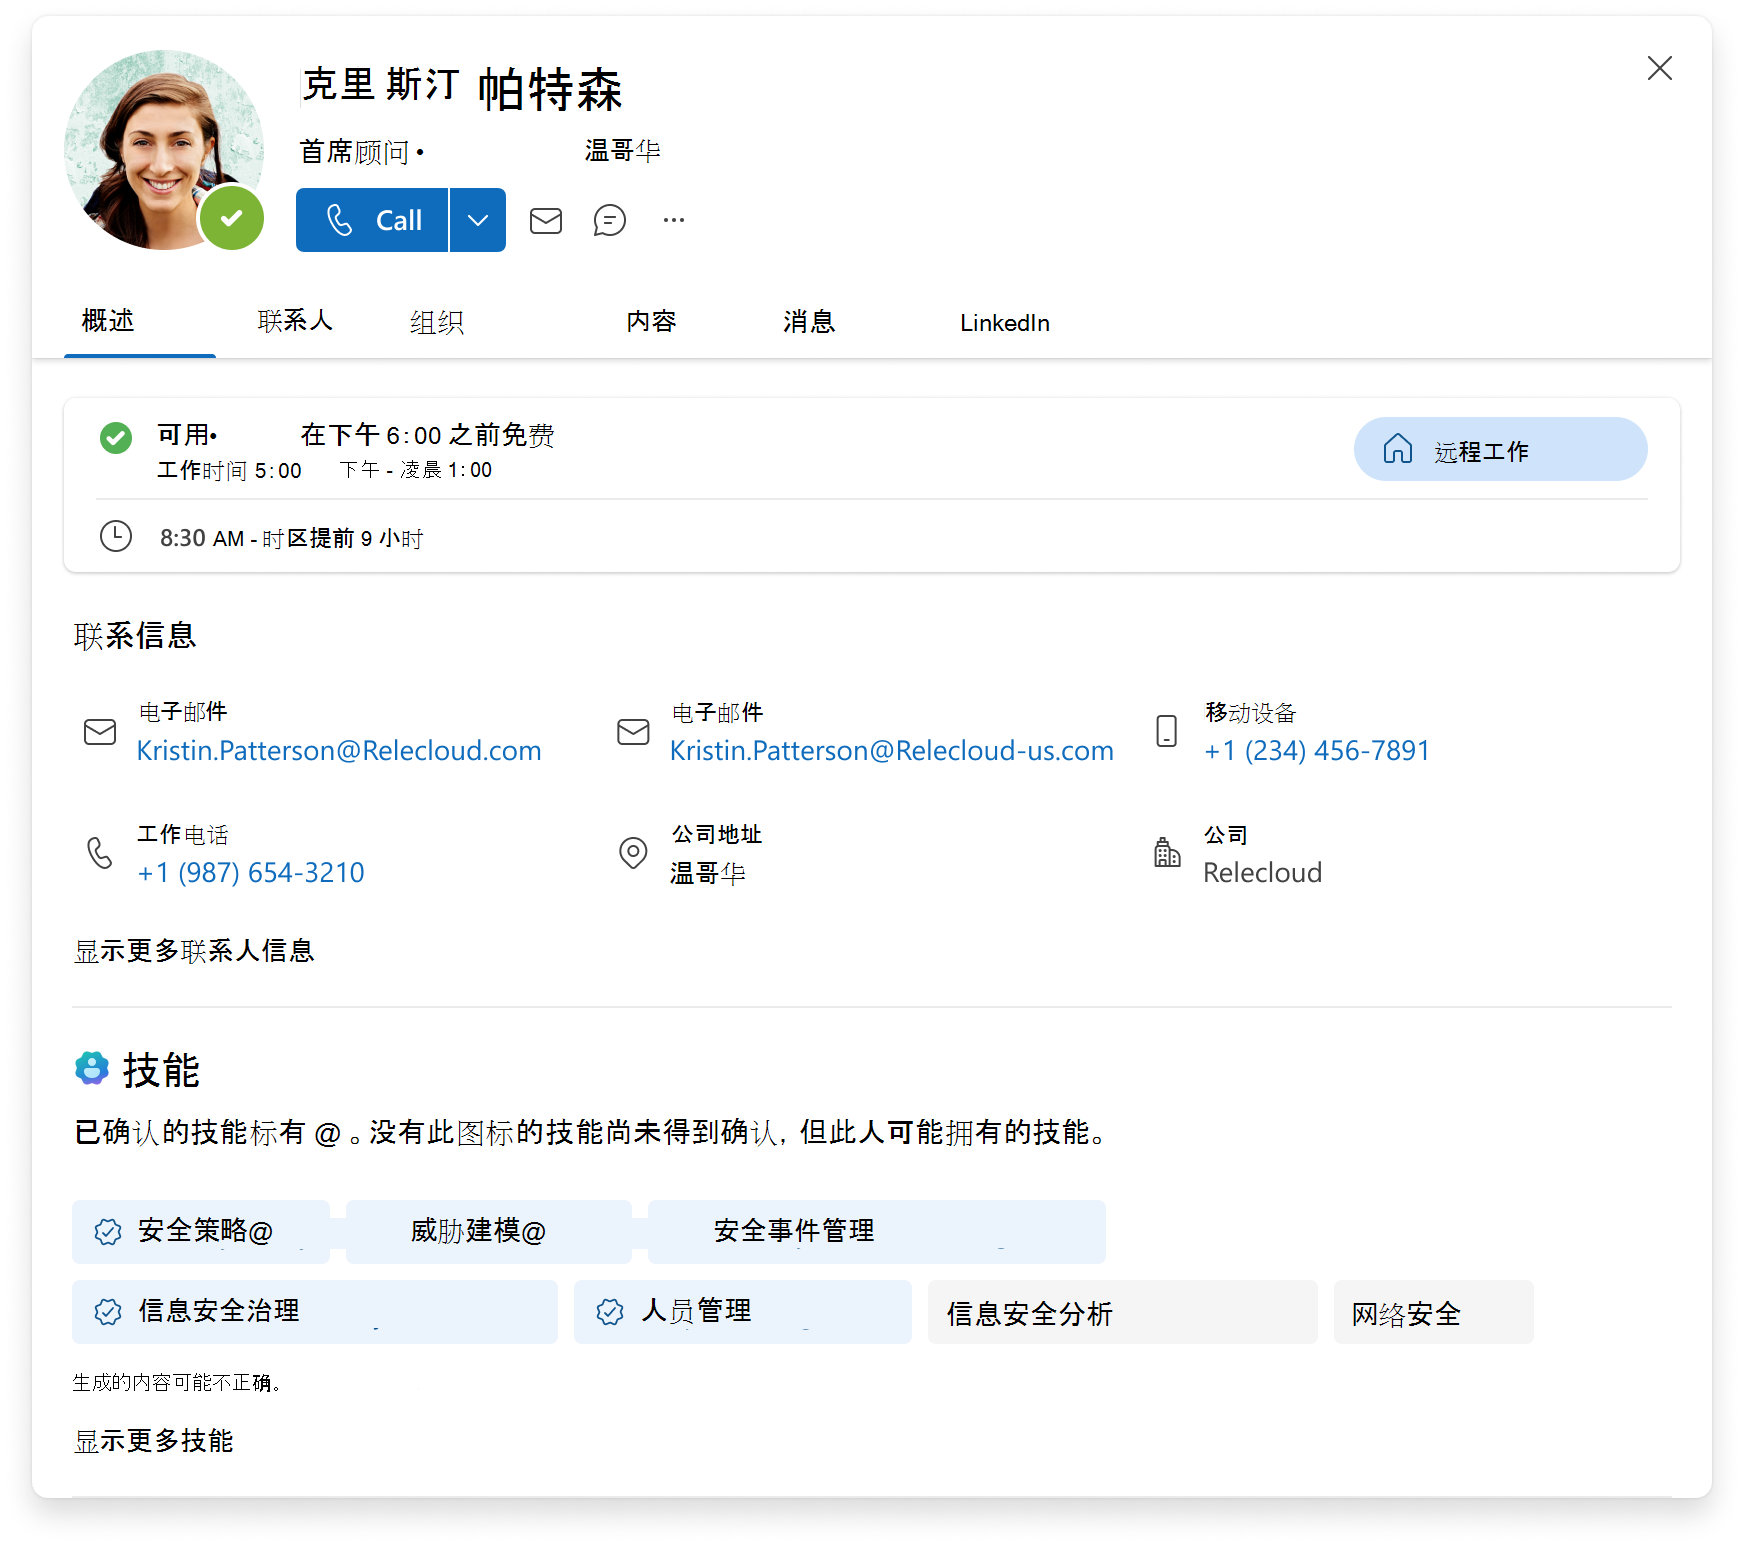
Task: Select the 安全策略@ skill chip
Action: (x=201, y=1231)
